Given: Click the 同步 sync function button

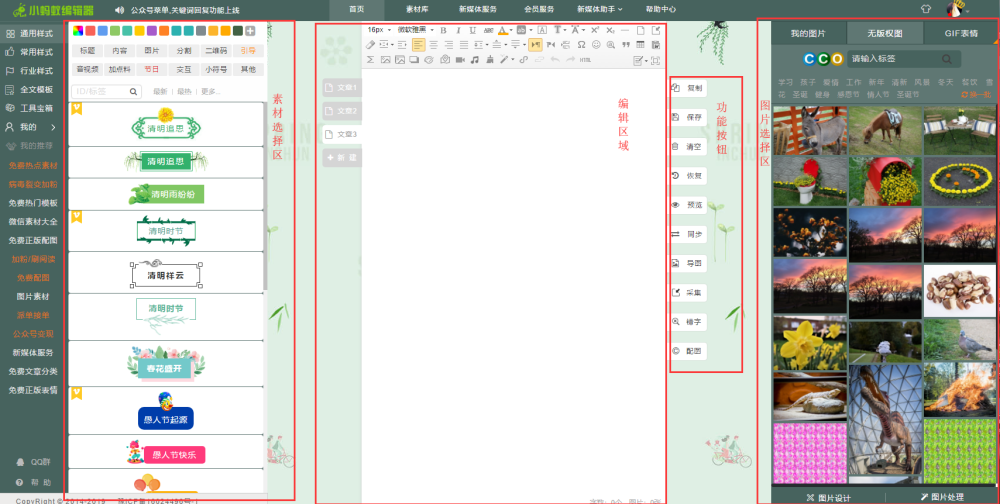Looking at the screenshot, I should coord(689,235).
